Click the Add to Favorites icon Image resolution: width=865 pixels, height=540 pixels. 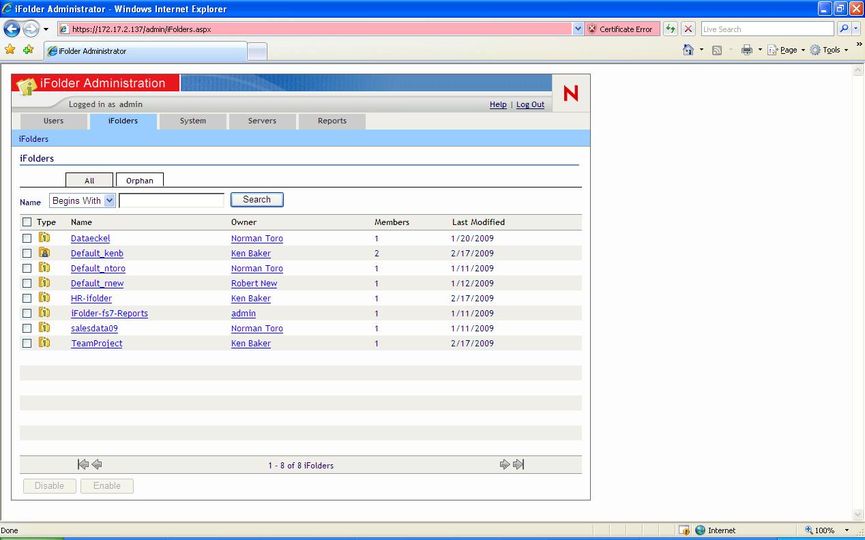(28, 50)
